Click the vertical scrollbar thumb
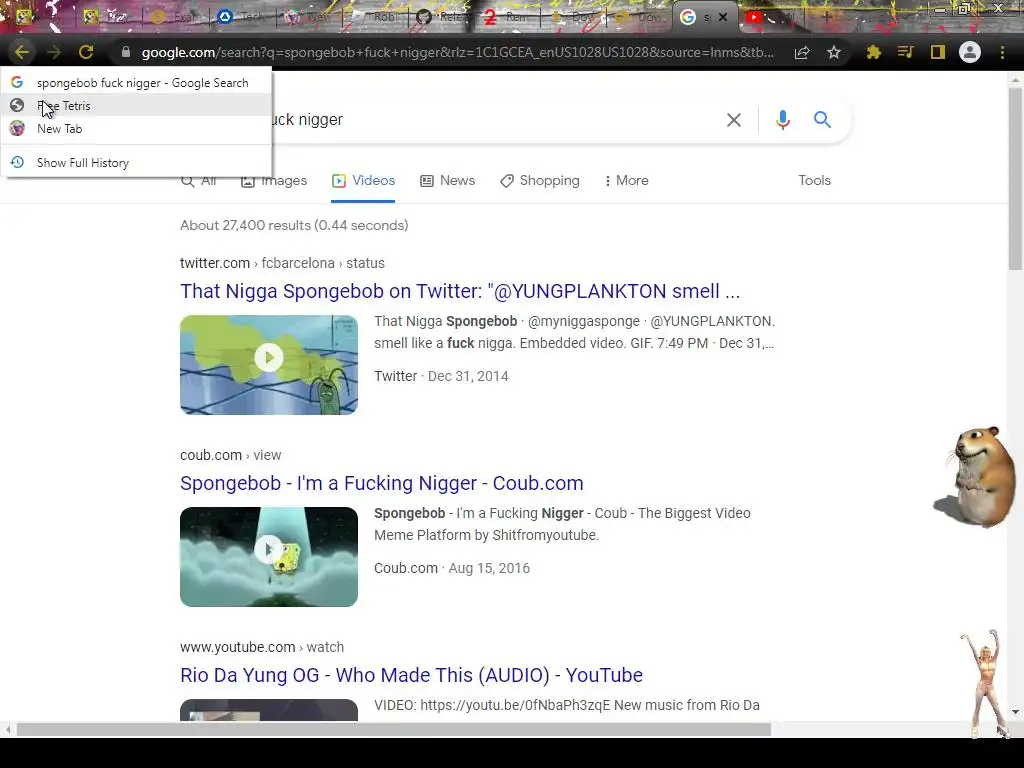The height and width of the screenshot is (768, 1024). pyautogui.click(x=1015, y=179)
